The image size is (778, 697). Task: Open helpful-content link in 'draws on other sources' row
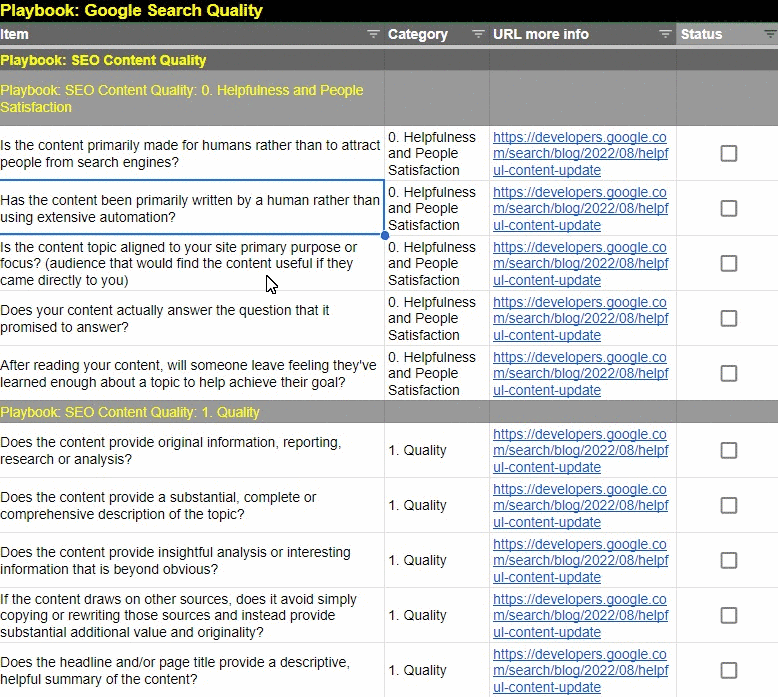point(581,616)
